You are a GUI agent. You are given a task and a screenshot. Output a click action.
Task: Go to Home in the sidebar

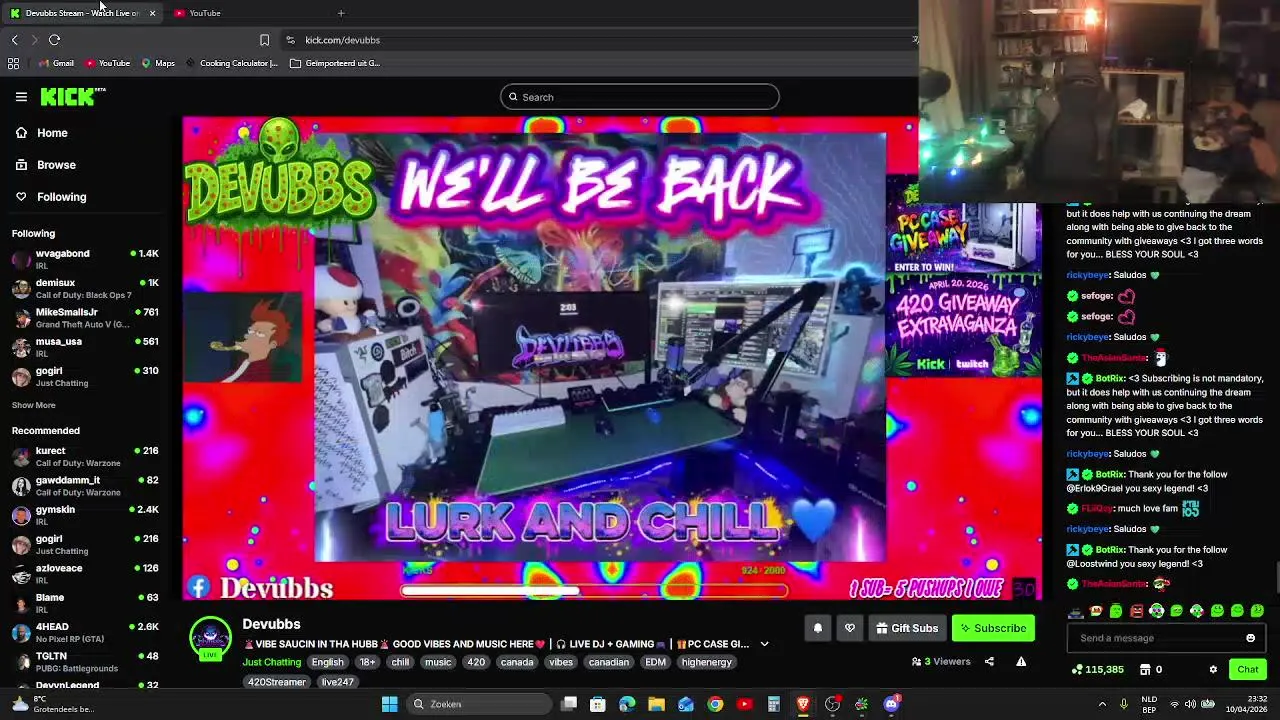52,133
